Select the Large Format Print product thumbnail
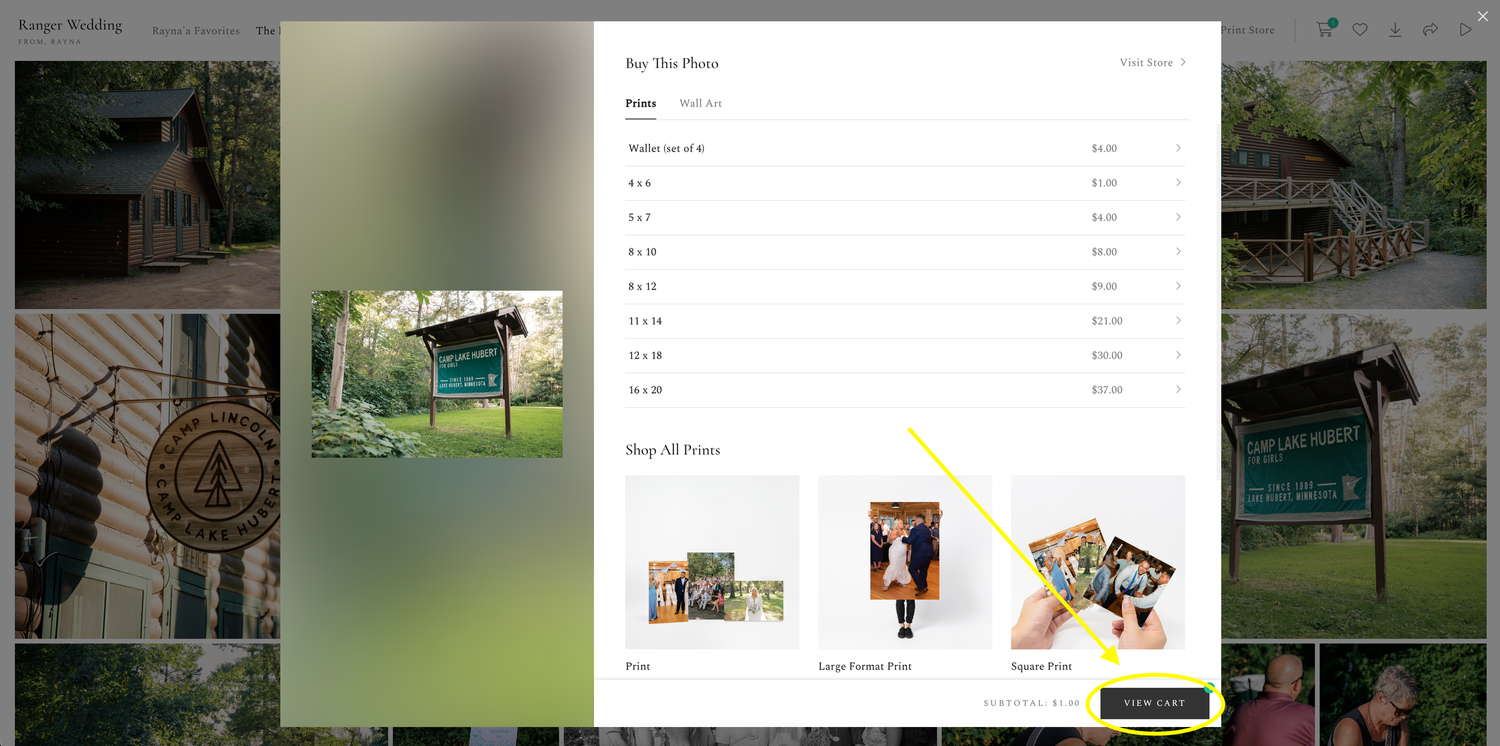 point(905,562)
